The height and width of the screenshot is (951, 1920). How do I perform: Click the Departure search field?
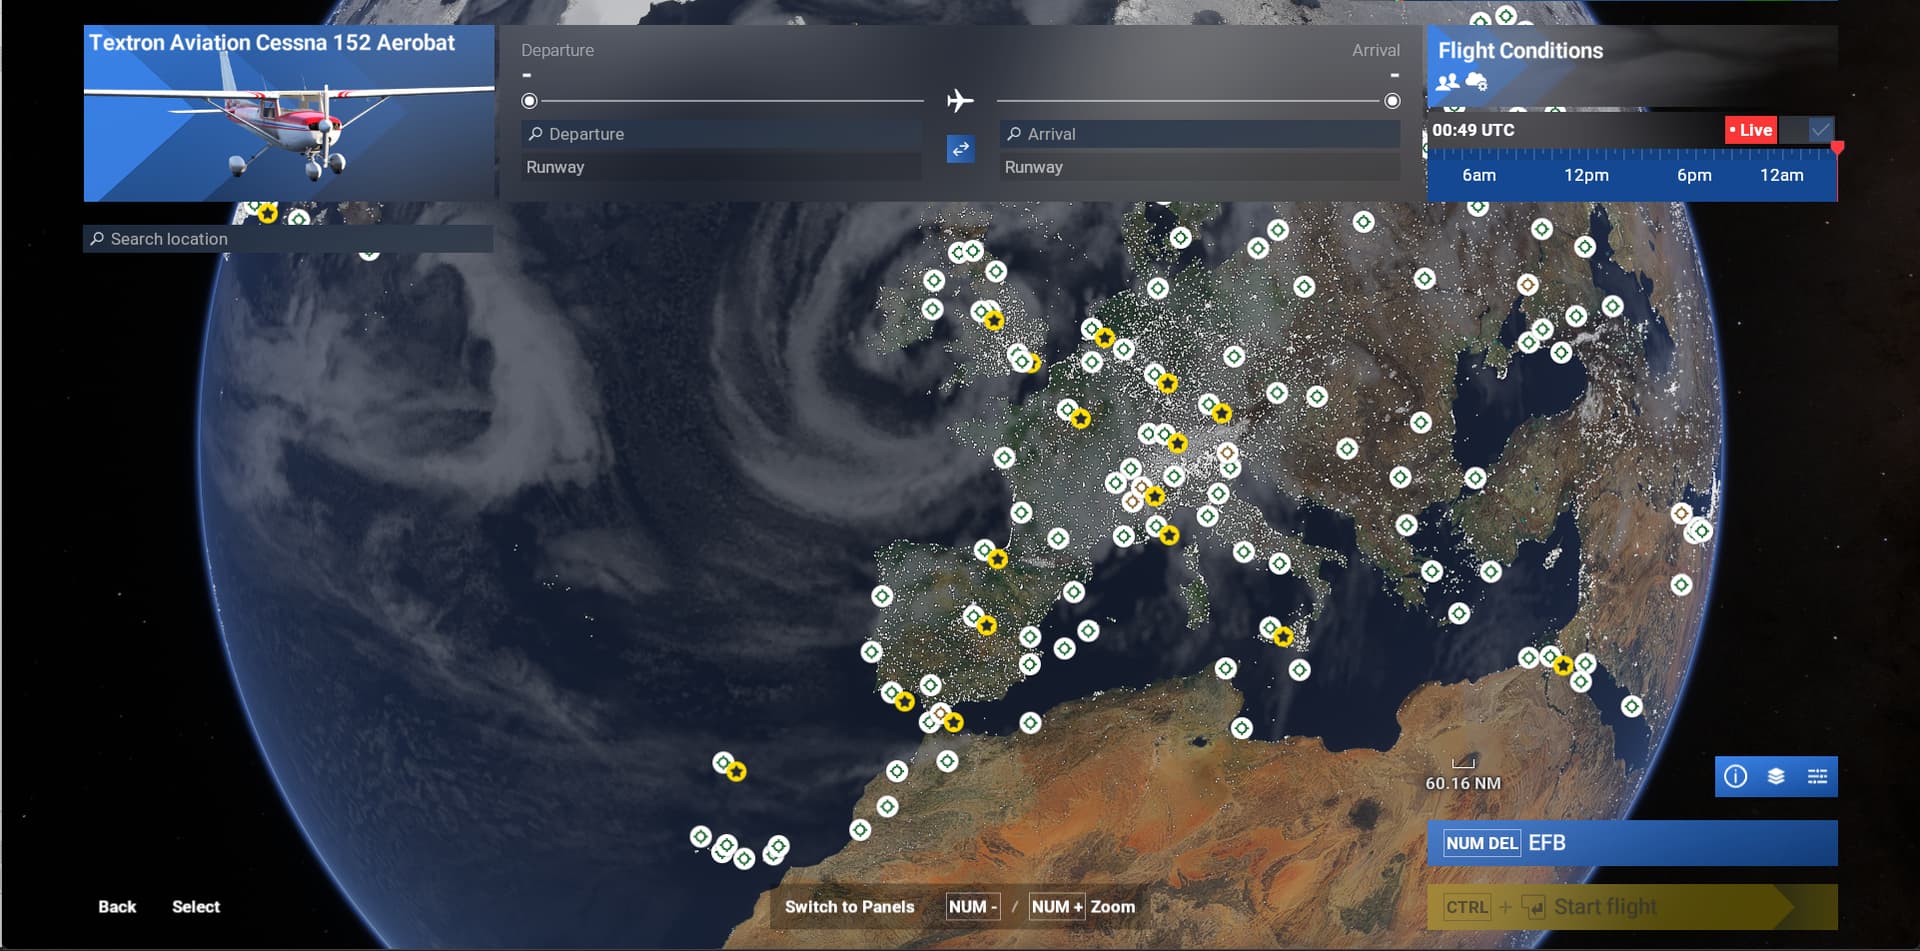721,134
